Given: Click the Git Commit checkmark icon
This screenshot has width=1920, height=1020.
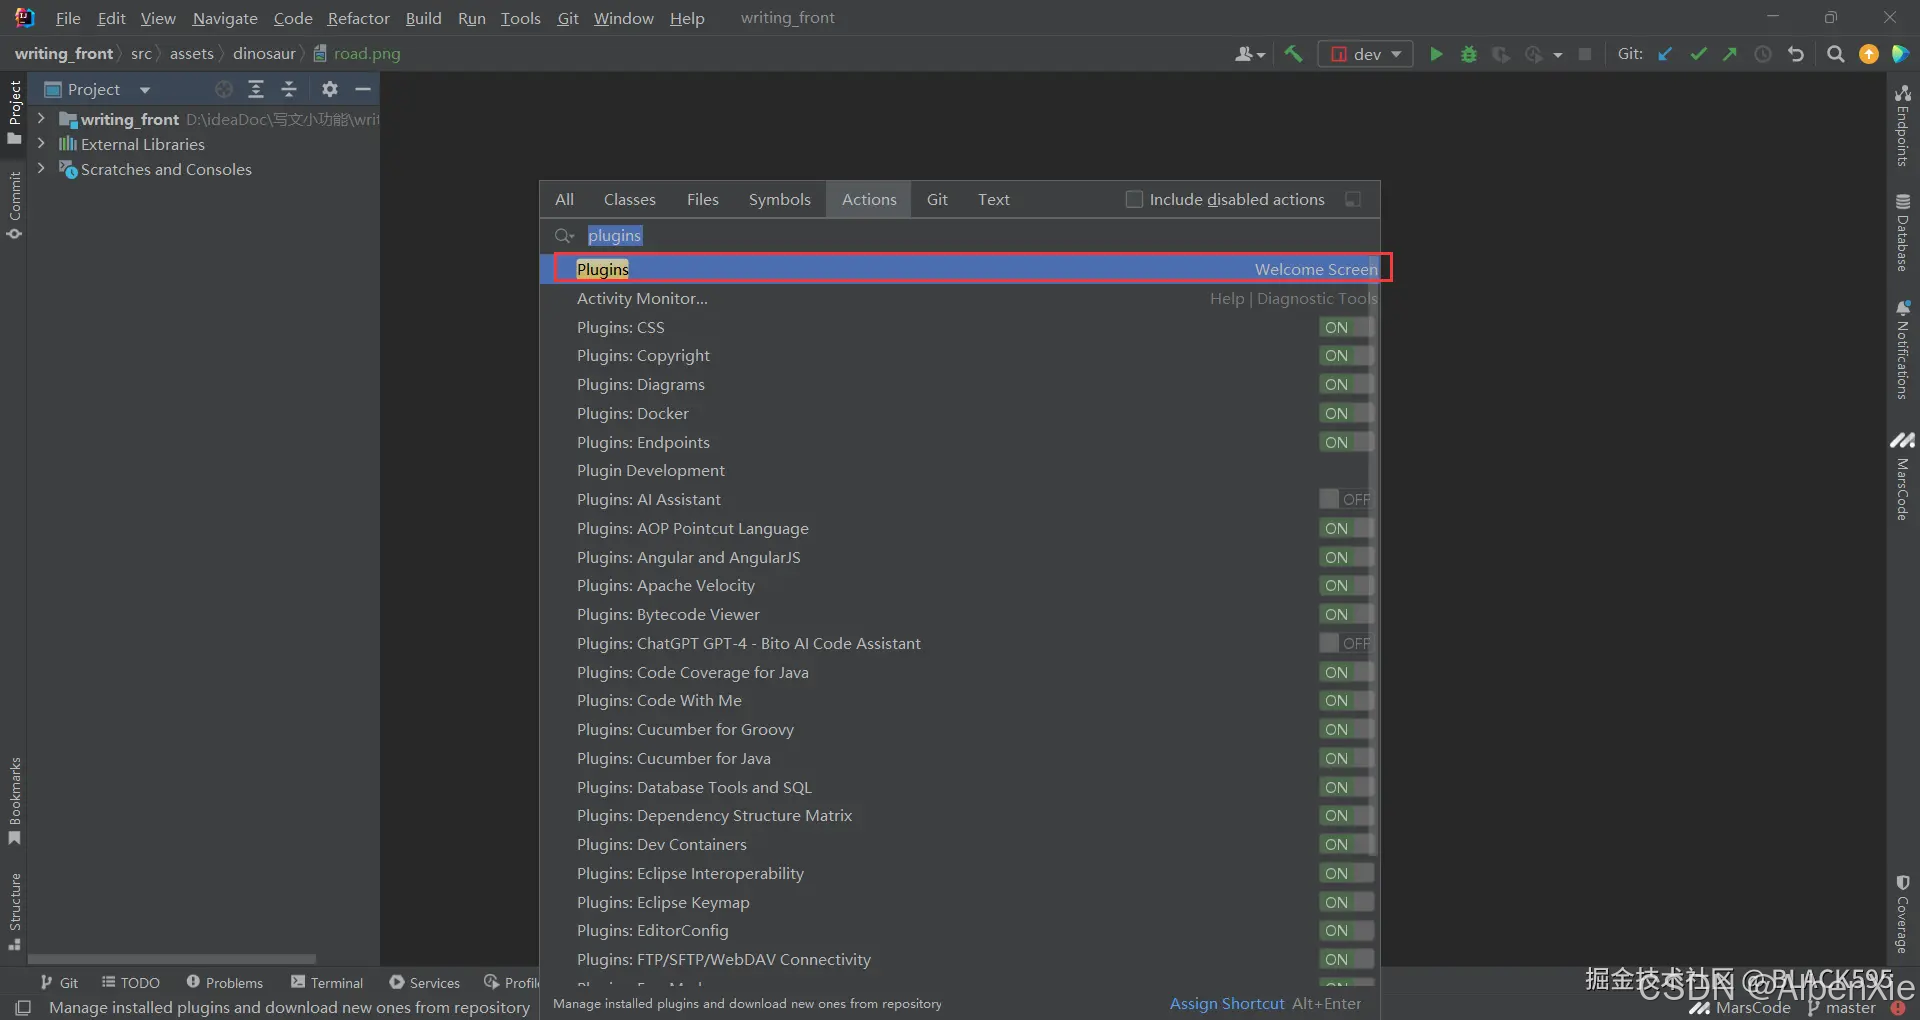Looking at the screenshot, I should pyautogui.click(x=1698, y=54).
